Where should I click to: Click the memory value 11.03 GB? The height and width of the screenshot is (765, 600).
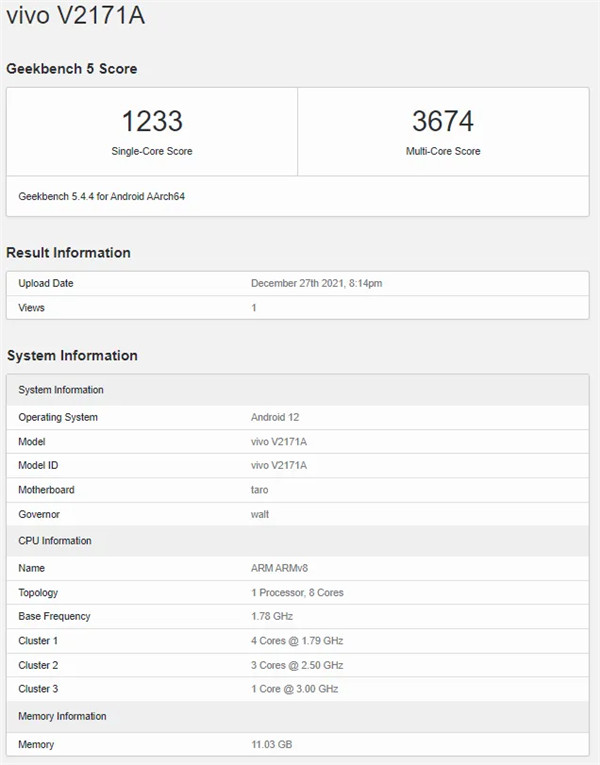coord(272,745)
